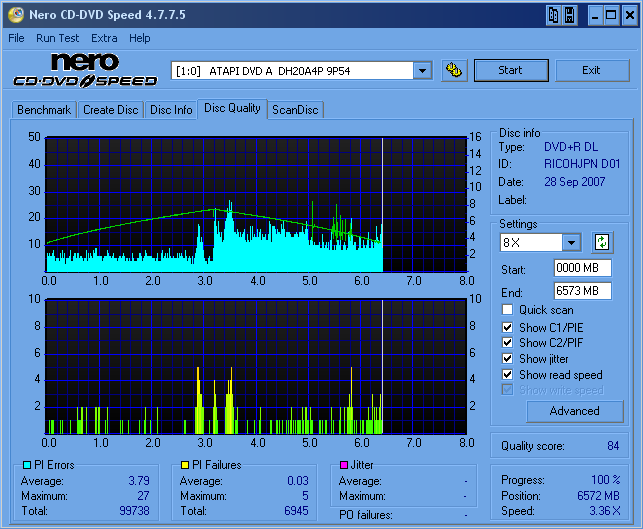Viewport: 643px width, 529px height.
Task: Click the Exit button
Action: coord(592,70)
